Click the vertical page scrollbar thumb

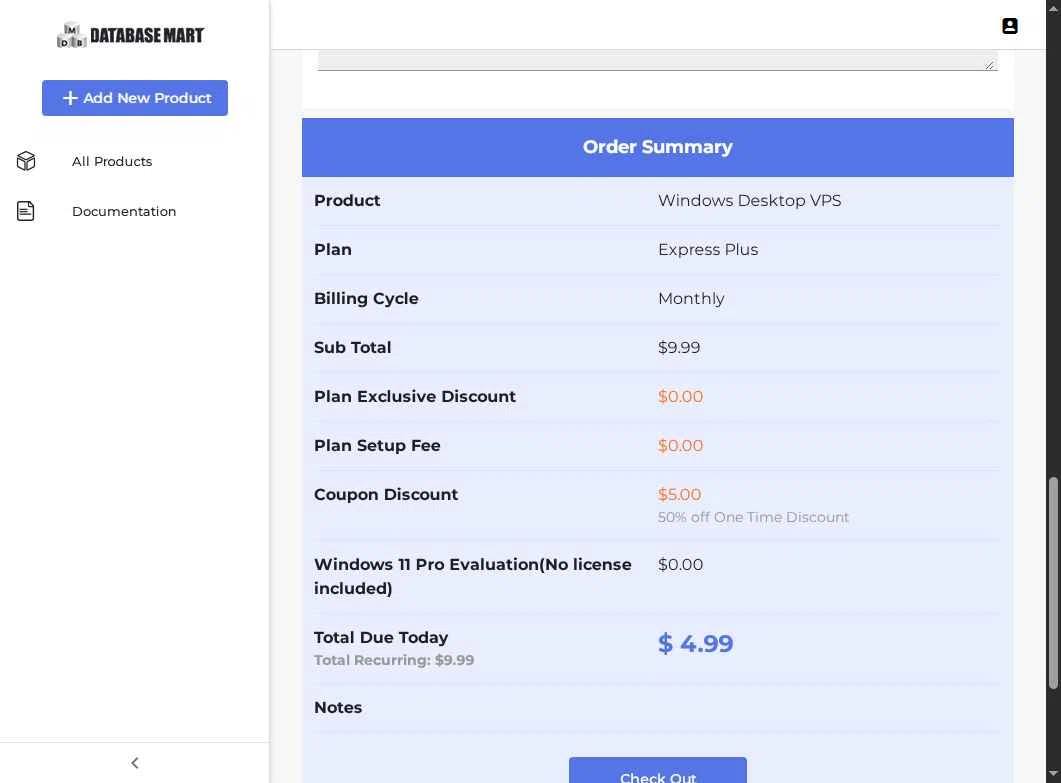pos(1052,583)
